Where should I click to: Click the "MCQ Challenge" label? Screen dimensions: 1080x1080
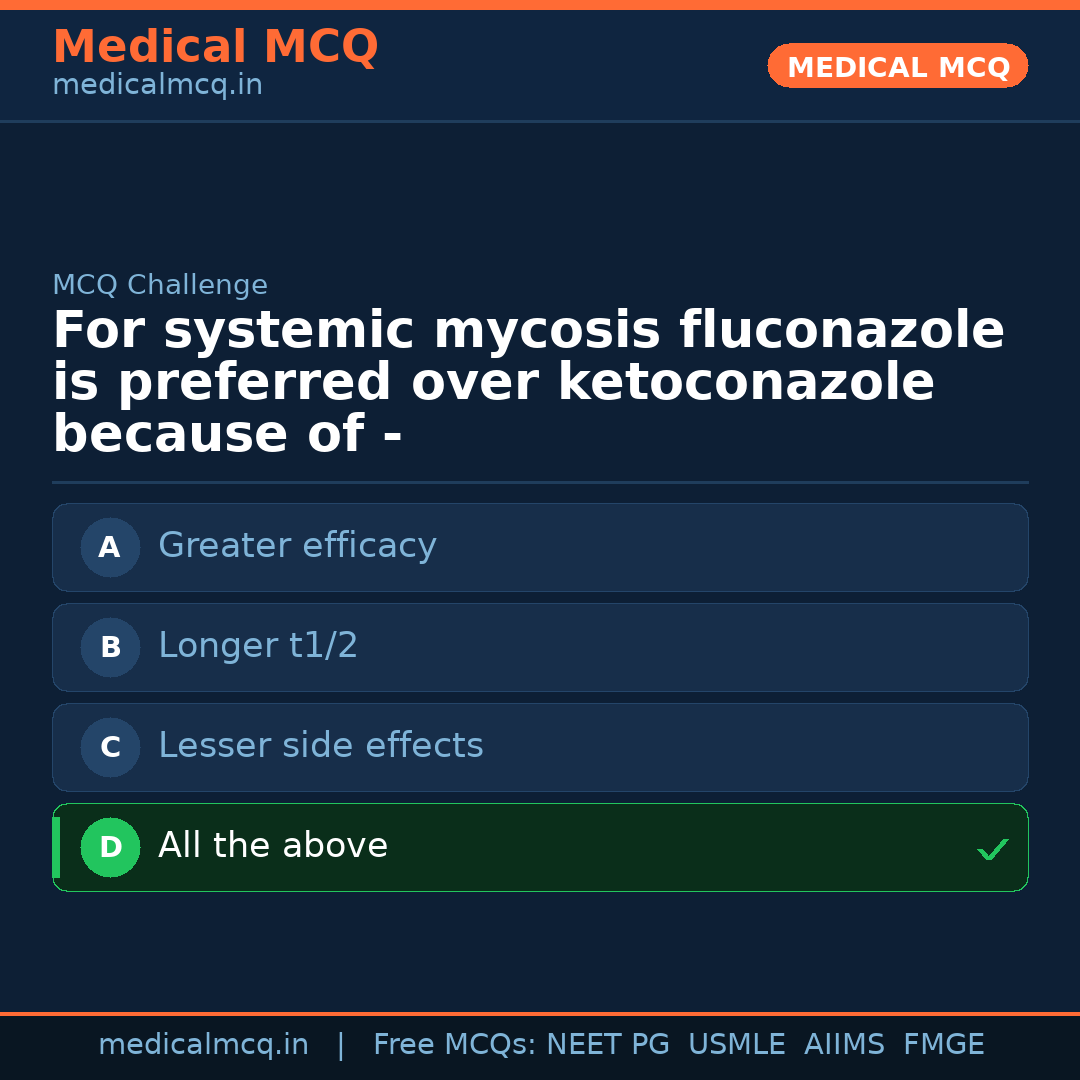click(160, 285)
